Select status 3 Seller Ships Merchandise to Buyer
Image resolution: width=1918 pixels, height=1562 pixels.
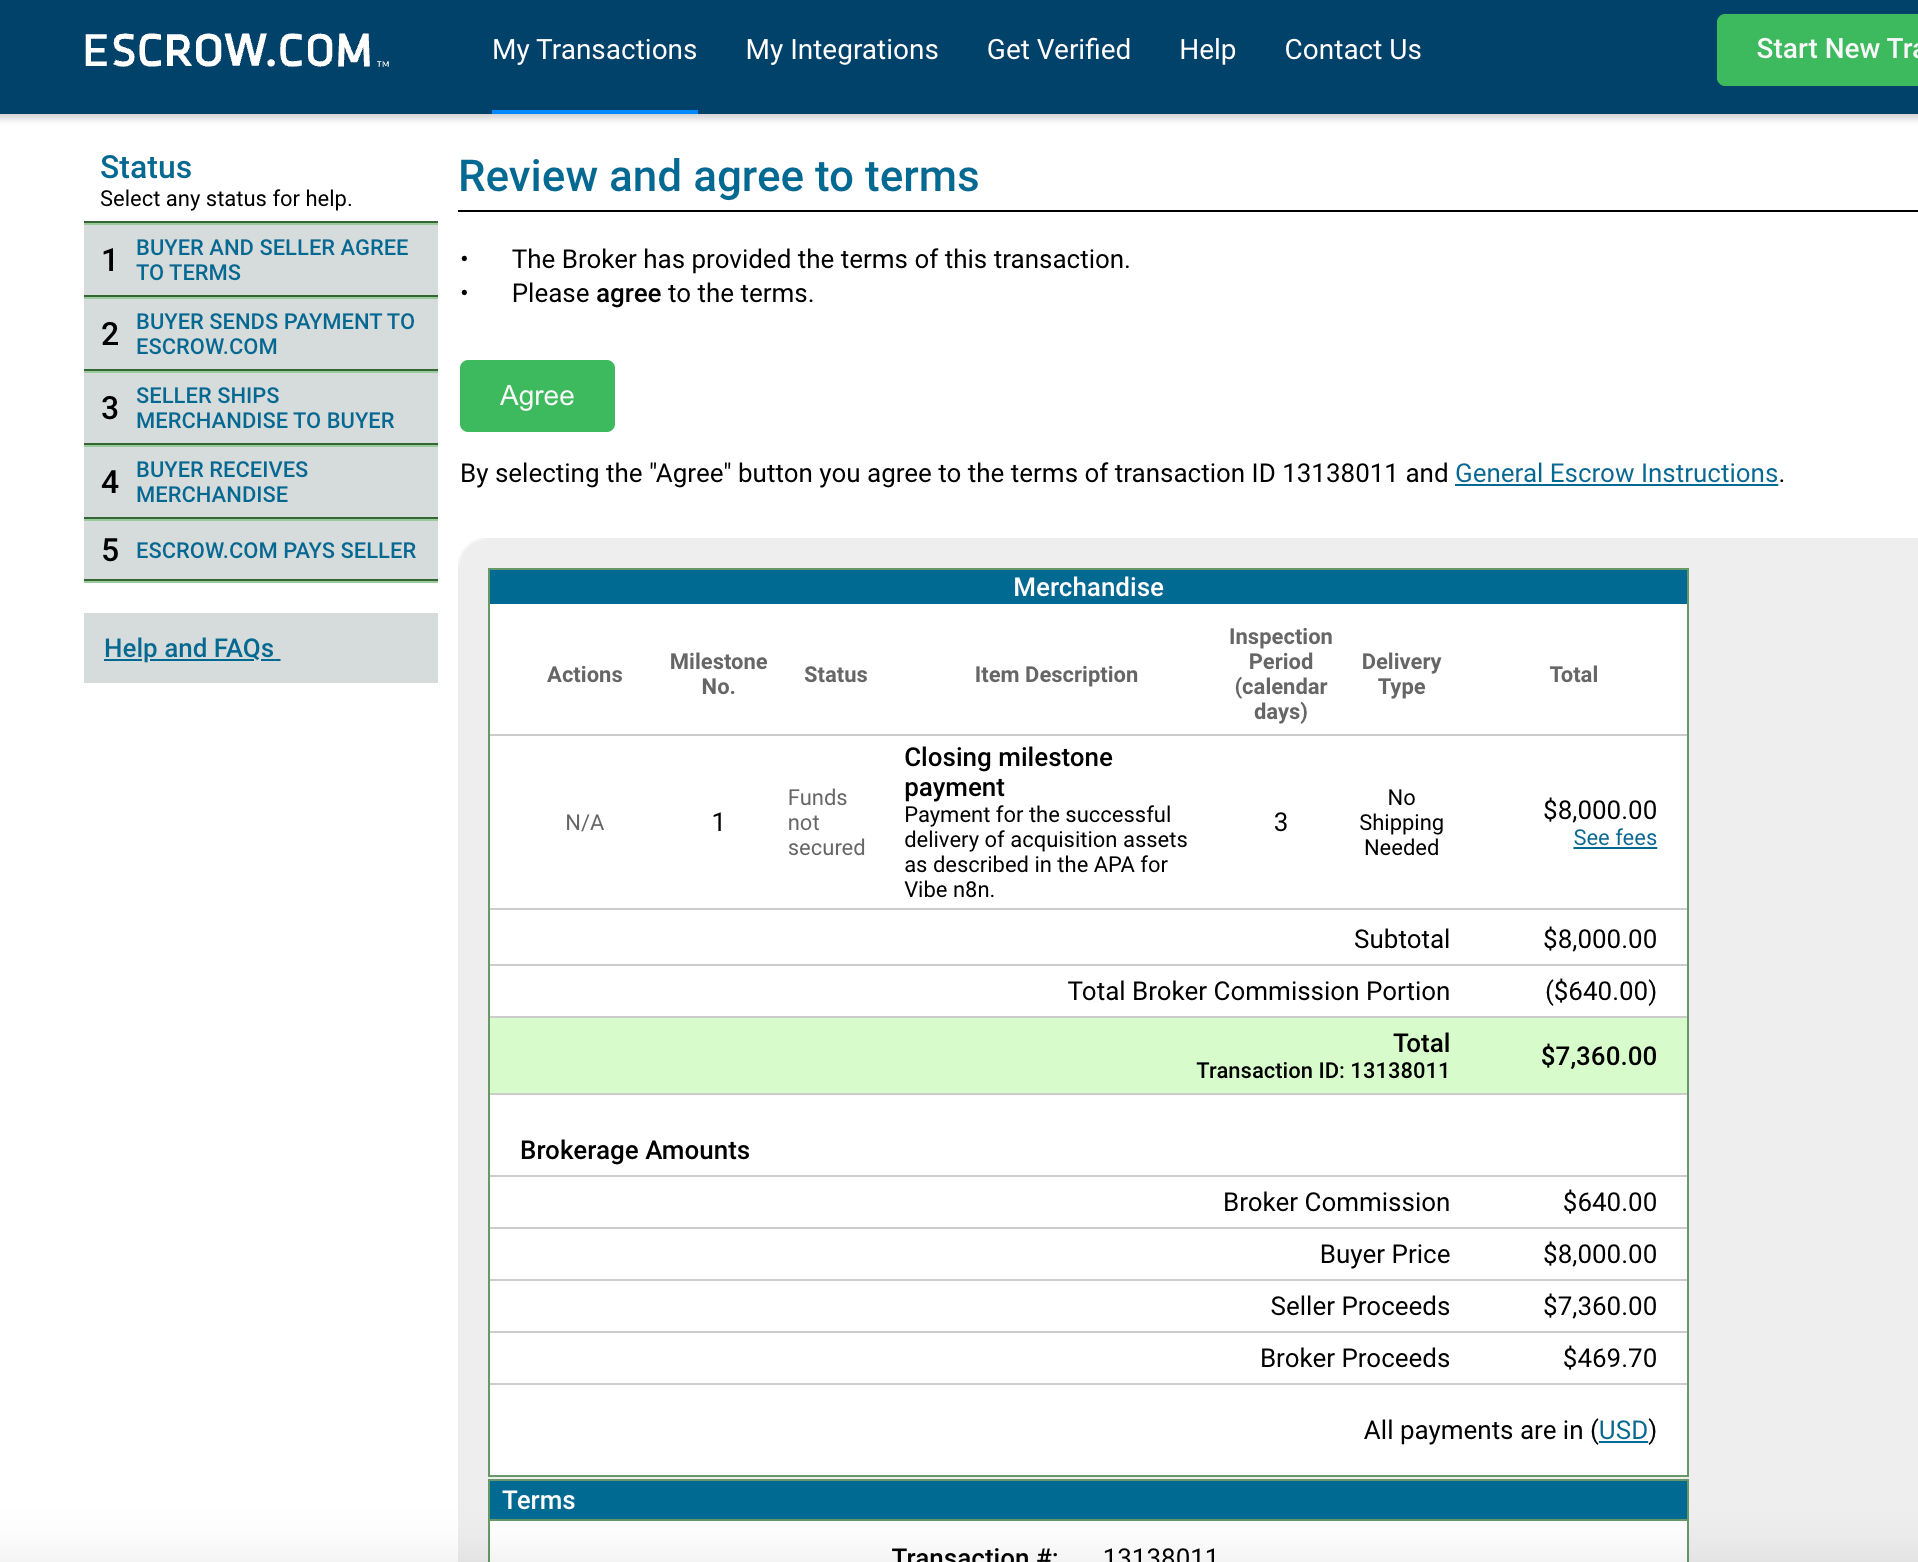(261, 408)
